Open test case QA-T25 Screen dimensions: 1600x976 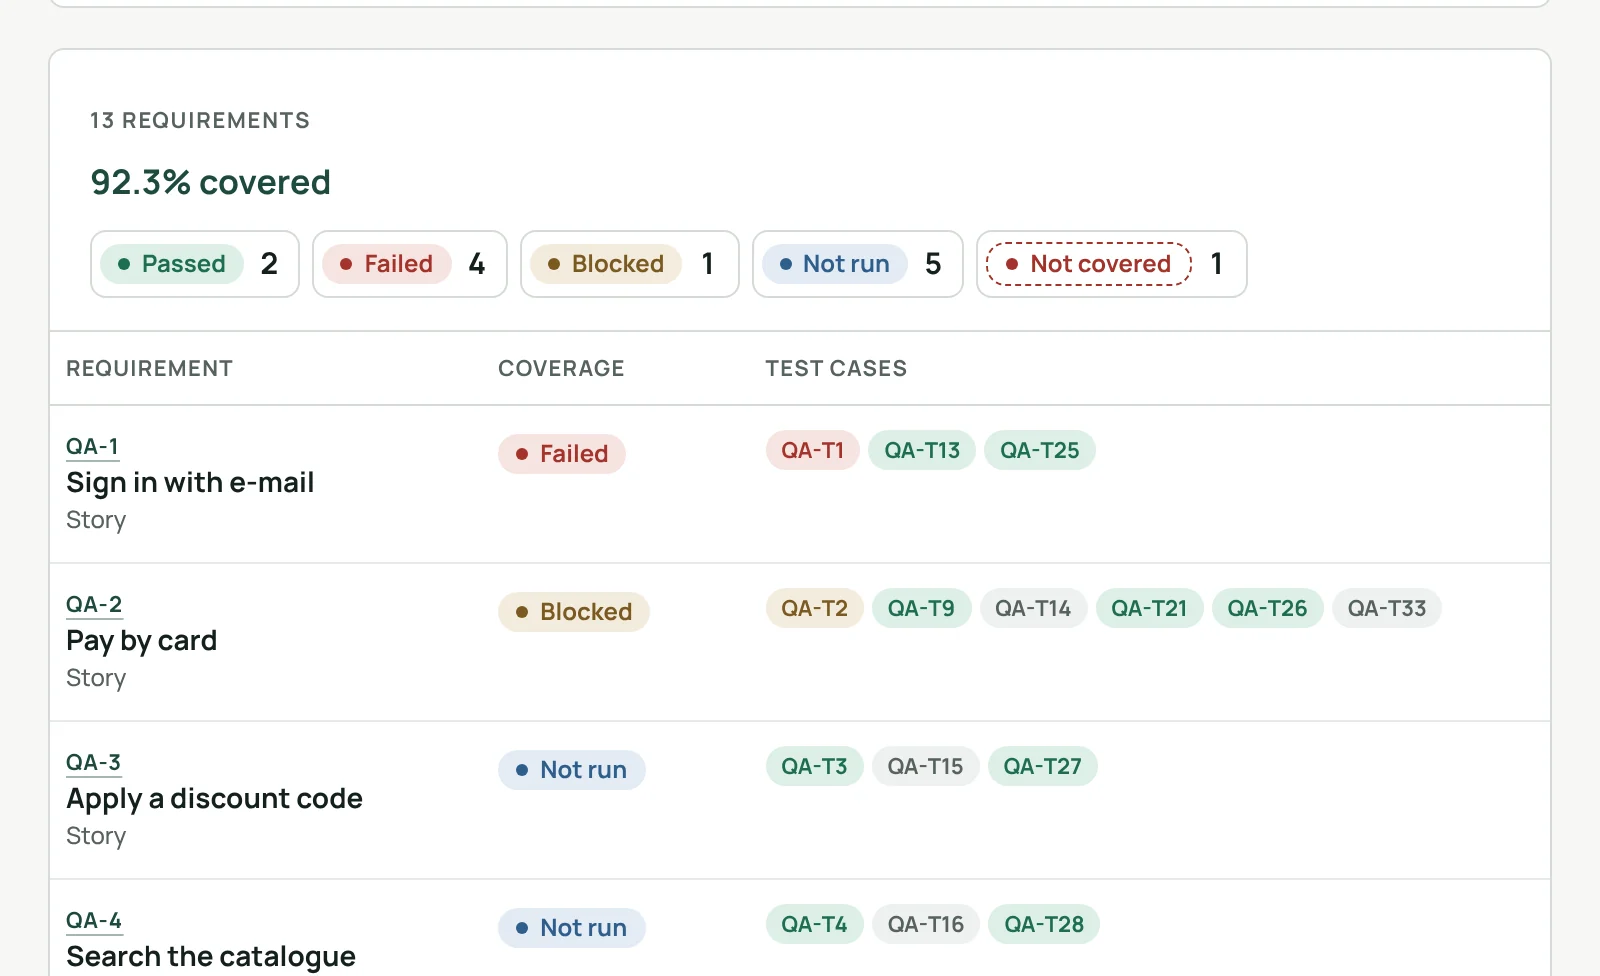pos(1040,450)
